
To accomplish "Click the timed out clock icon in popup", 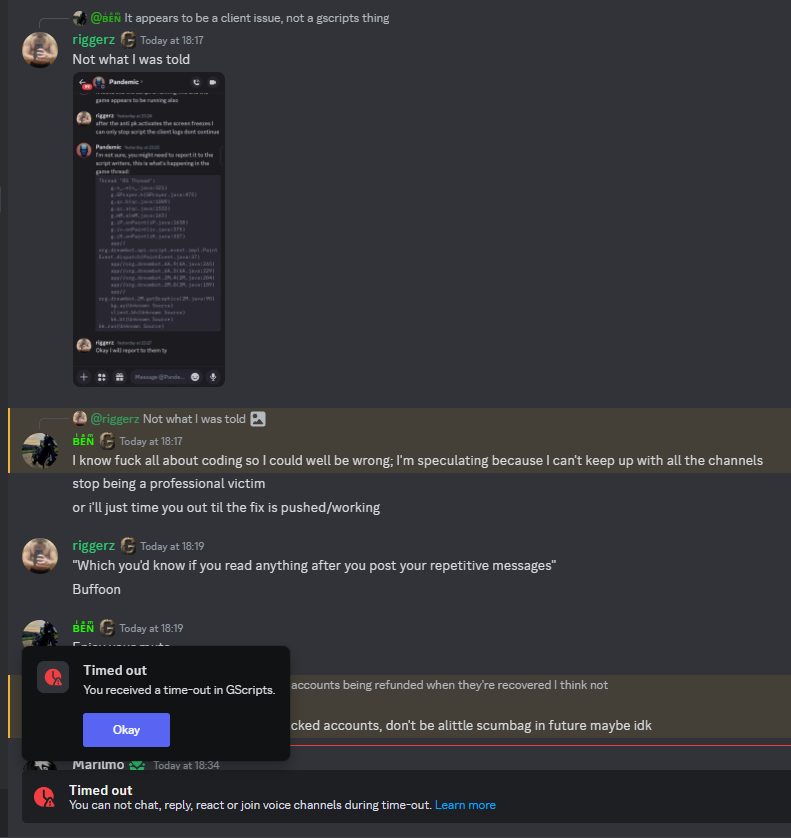I will point(53,677).
